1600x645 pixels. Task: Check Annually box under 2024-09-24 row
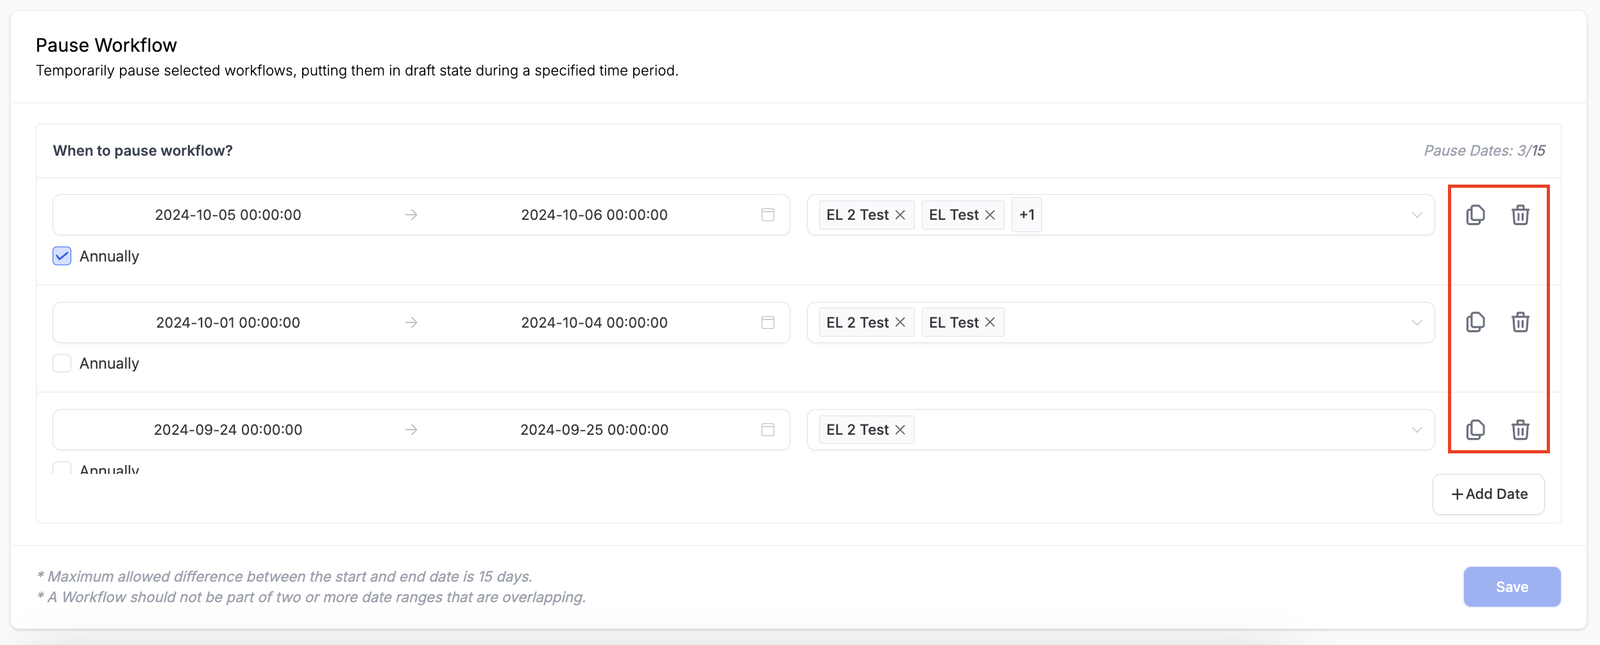coord(62,467)
